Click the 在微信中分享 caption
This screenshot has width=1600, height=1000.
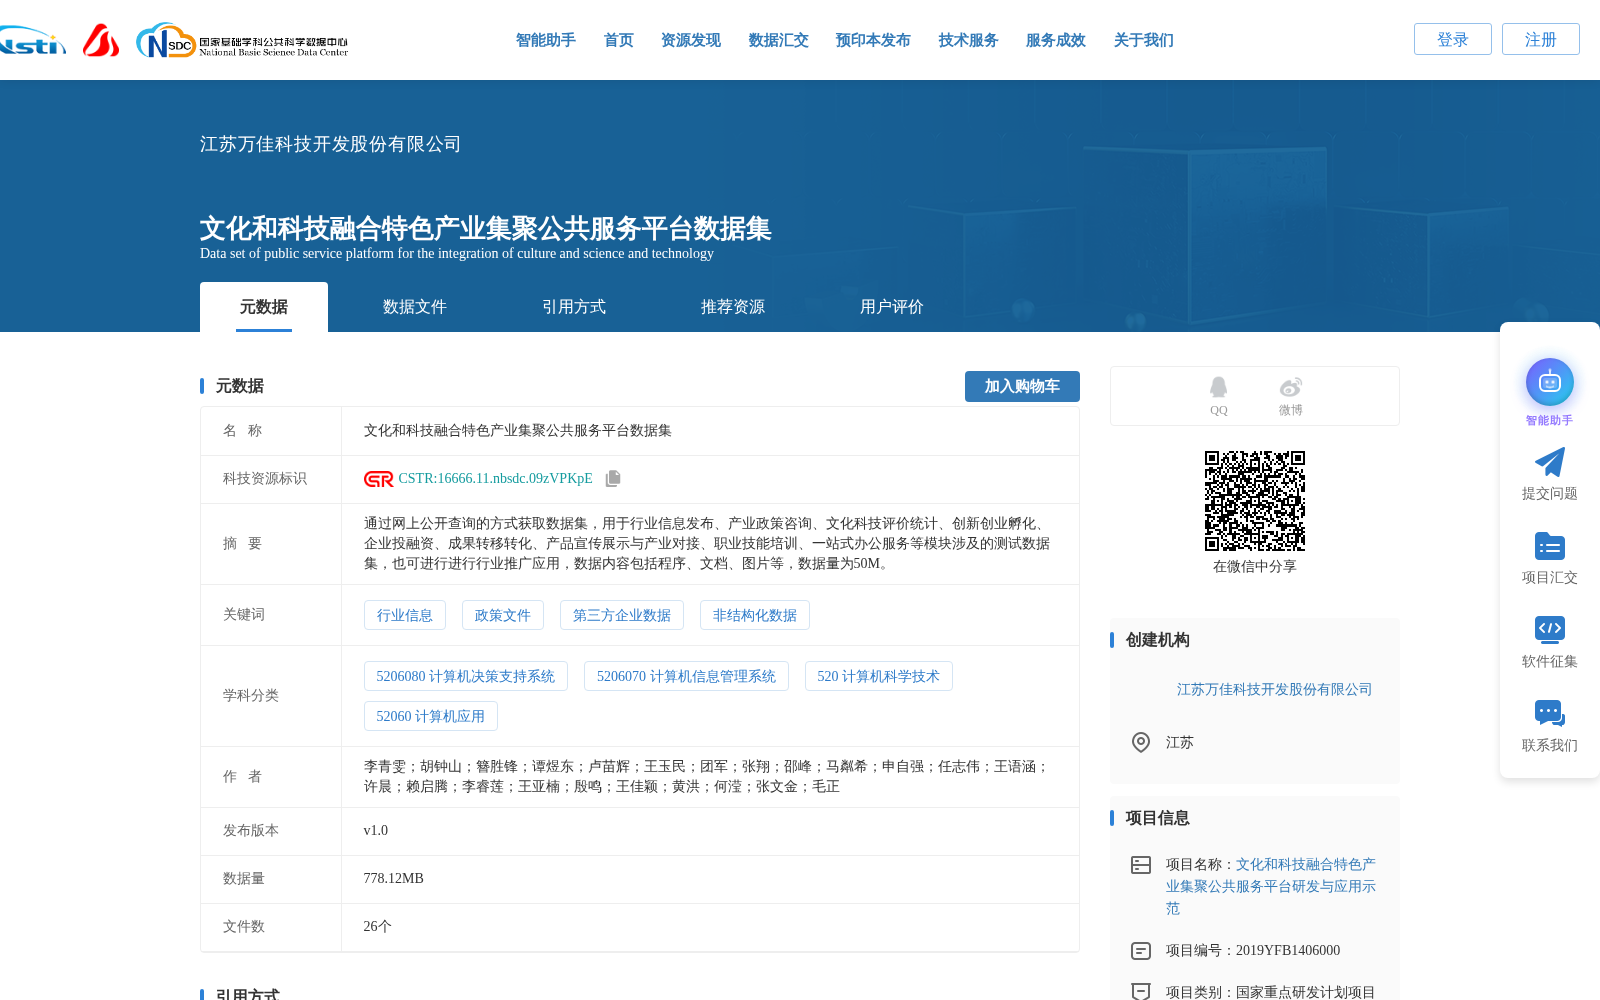1255,567
